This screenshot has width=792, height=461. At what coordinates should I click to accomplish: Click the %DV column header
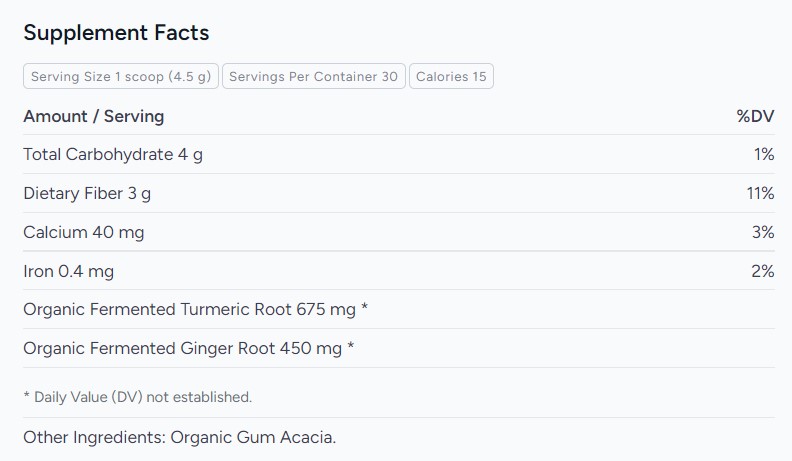(755, 116)
